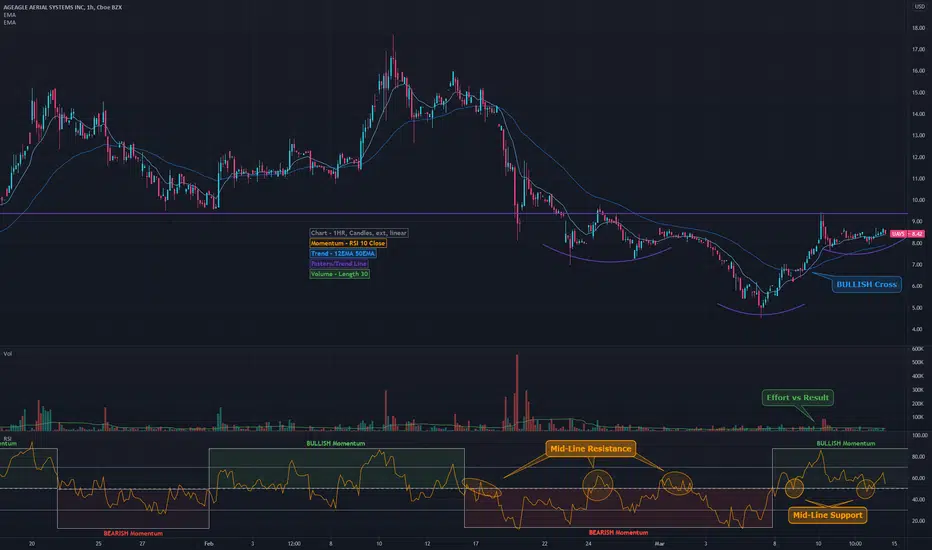Click the 27 date label on time axis
The height and width of the screenshot is (550, 932).
(x=142, y=543)
